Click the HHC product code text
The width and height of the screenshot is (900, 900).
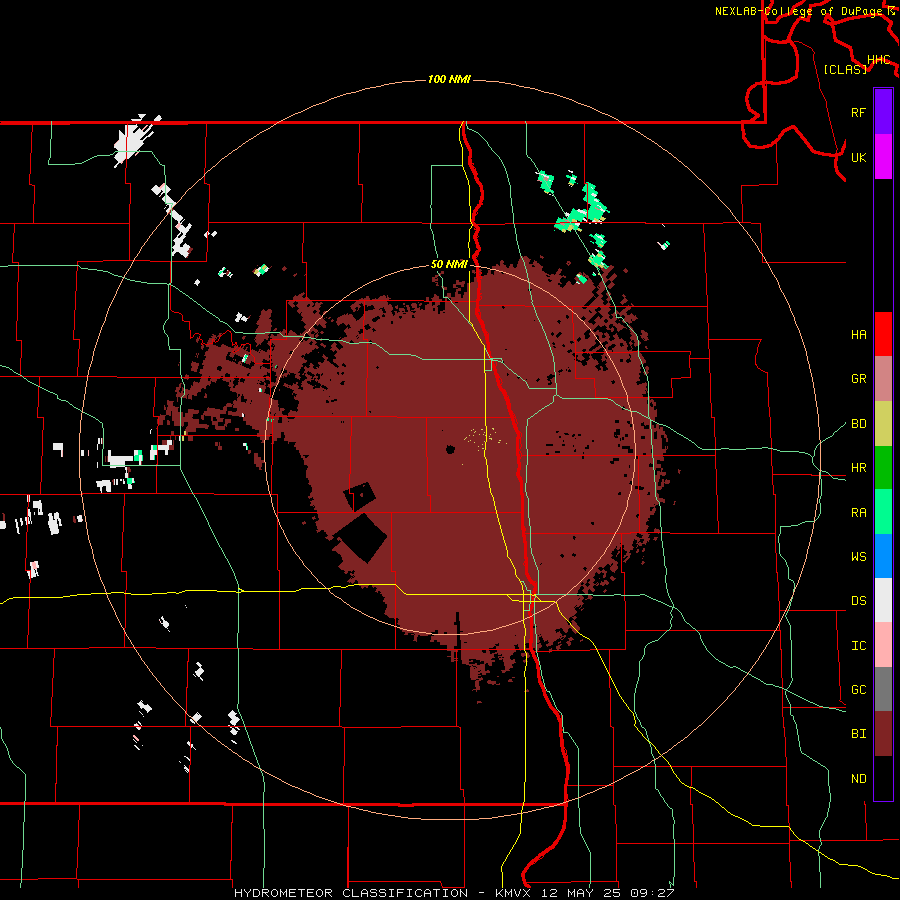pos(878,60)
